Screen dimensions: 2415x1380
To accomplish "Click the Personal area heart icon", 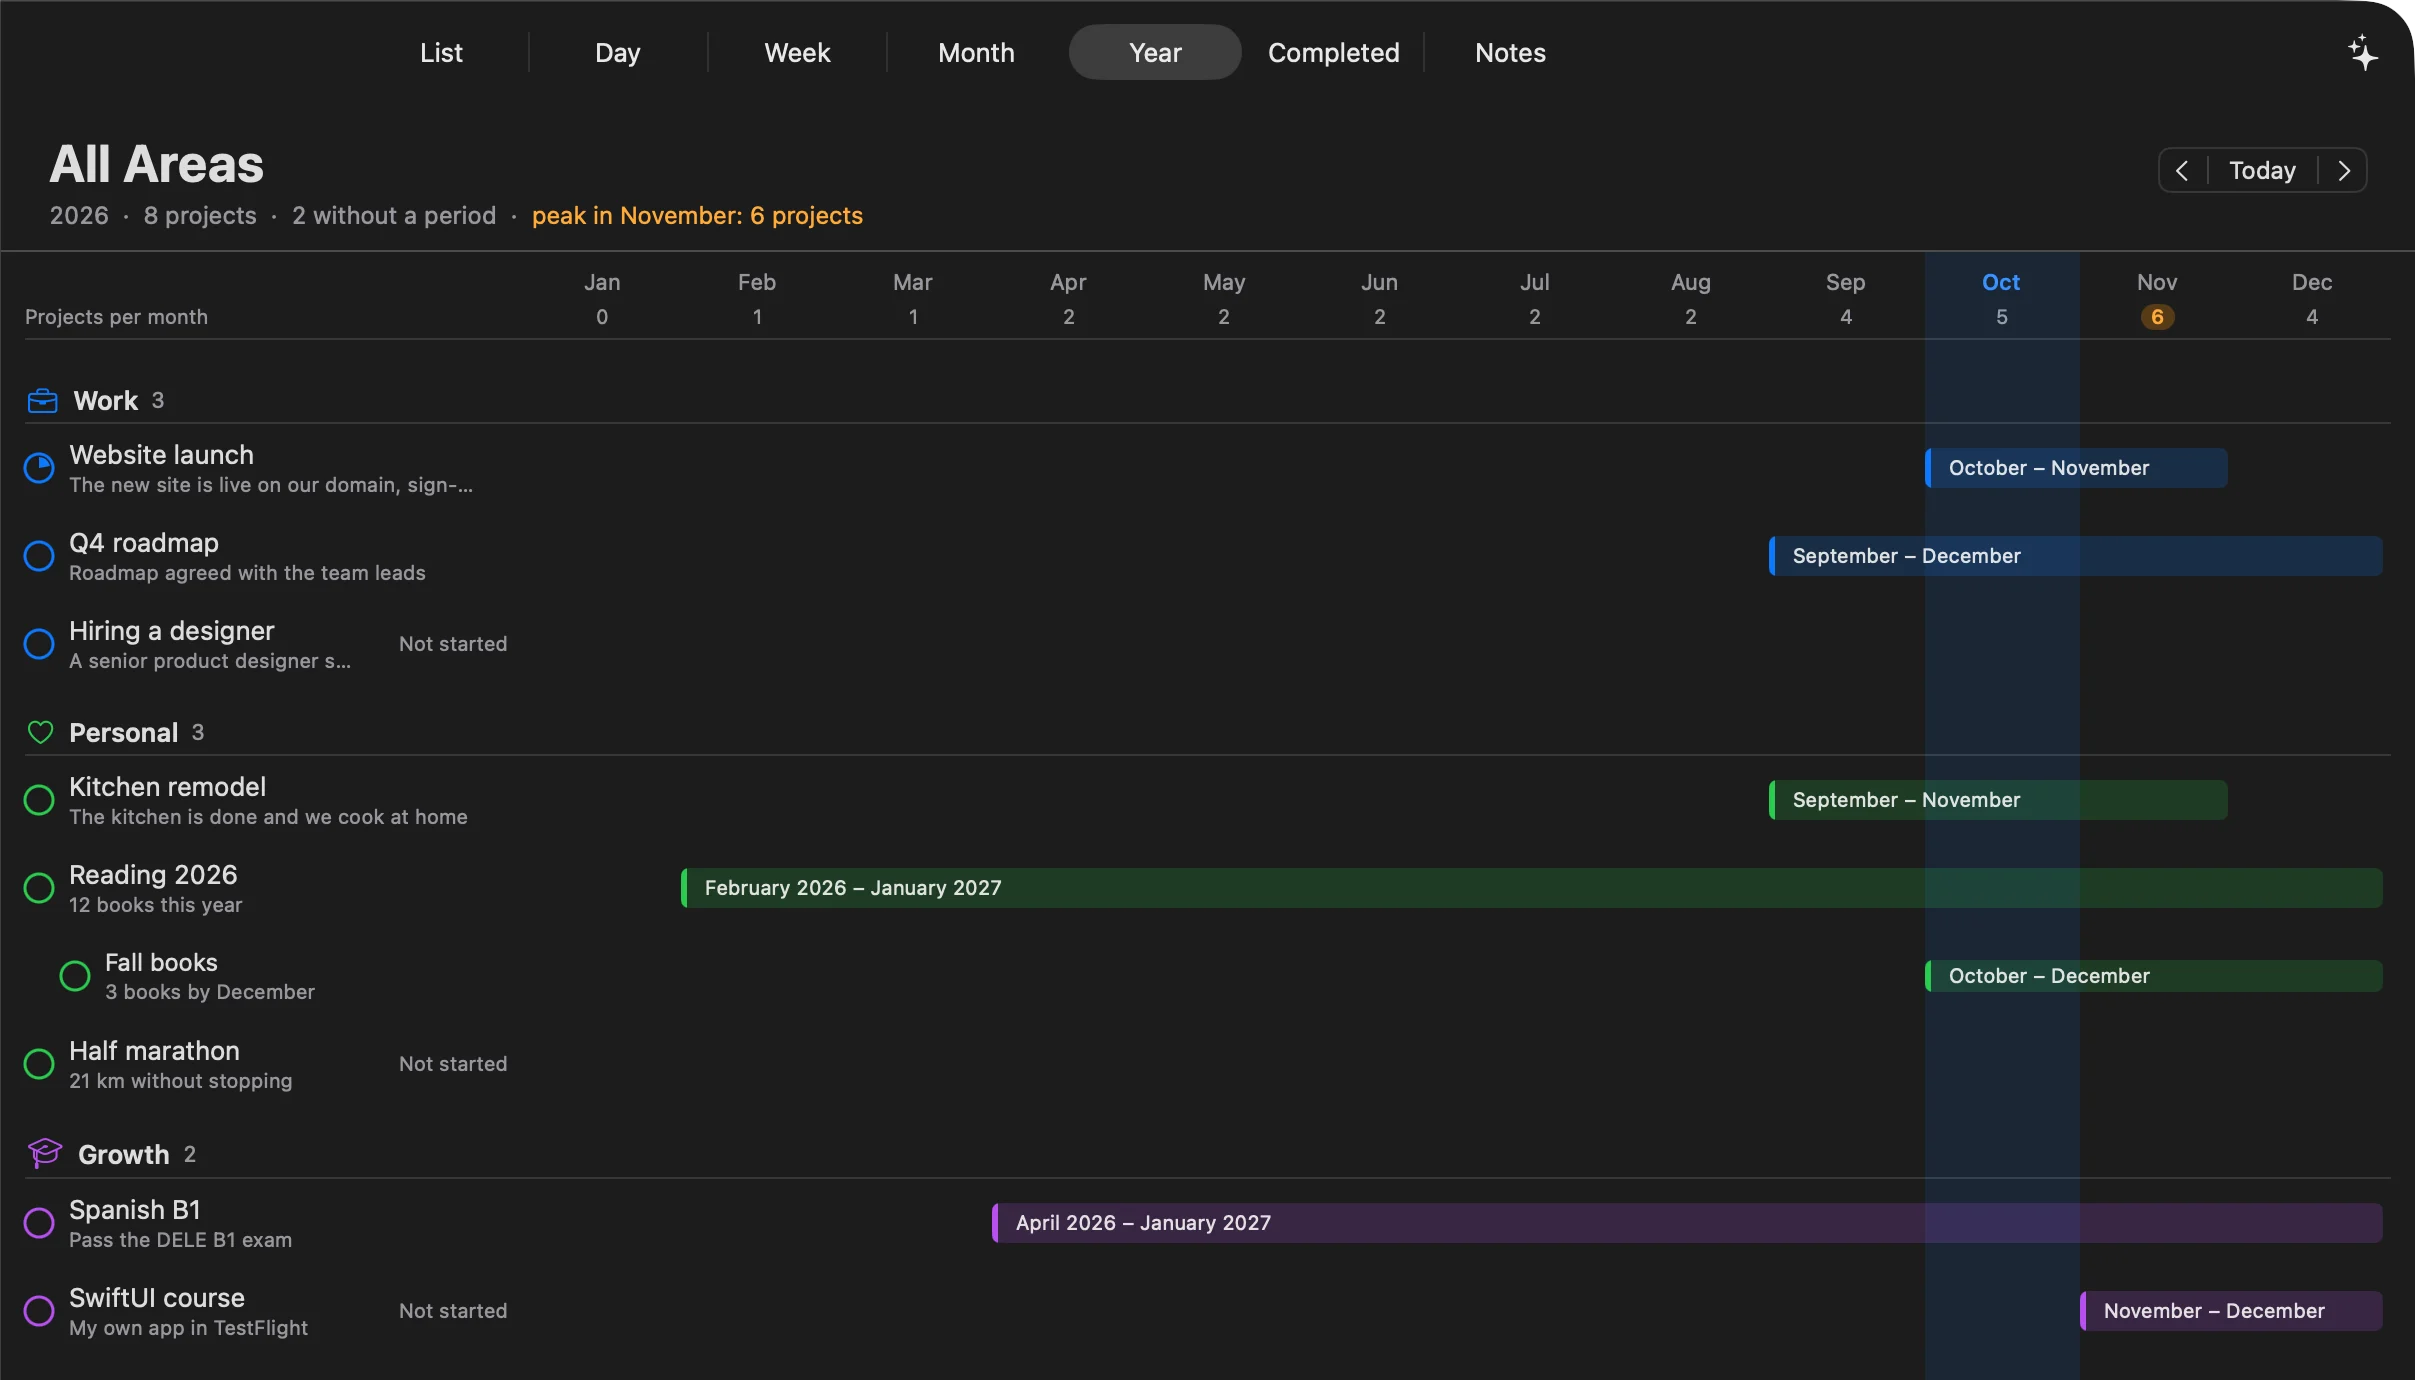I will [40, 732].
